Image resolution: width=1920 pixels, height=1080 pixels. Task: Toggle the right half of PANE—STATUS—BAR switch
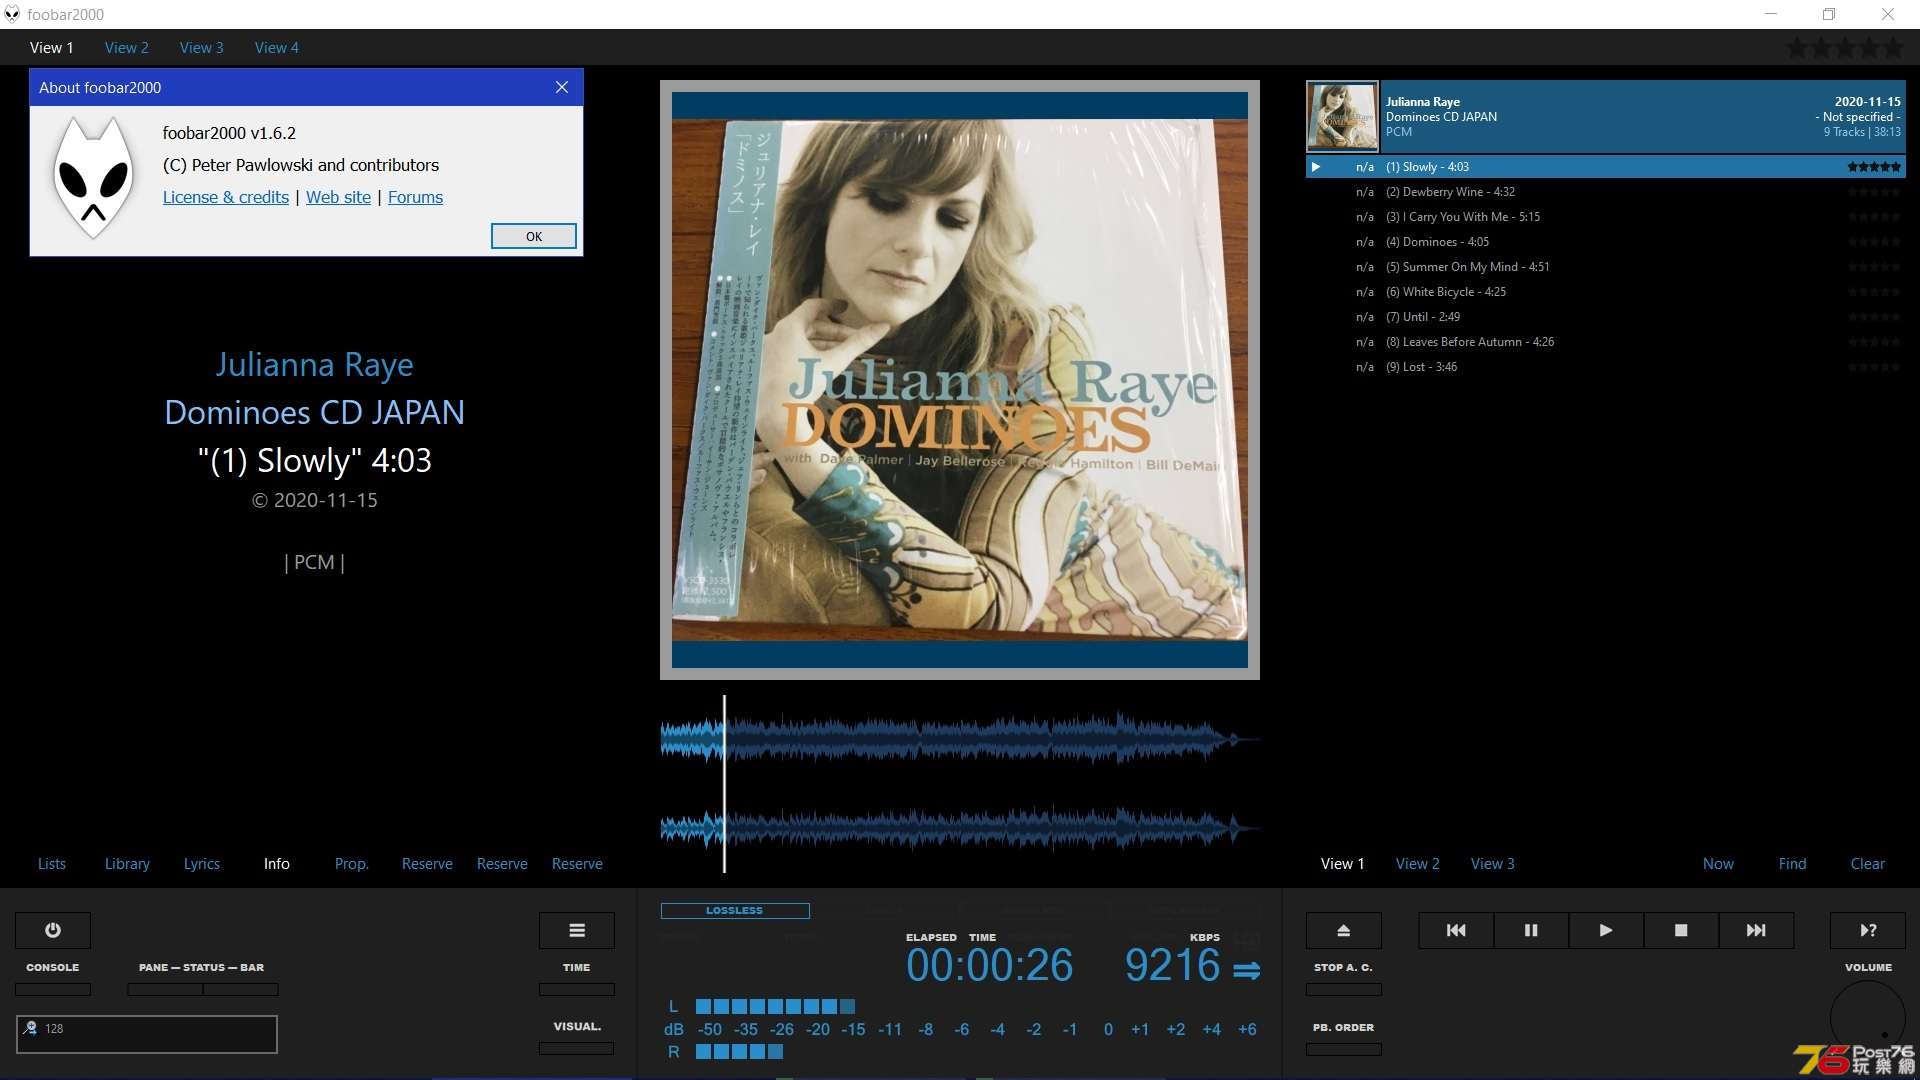tap(241, 989)
